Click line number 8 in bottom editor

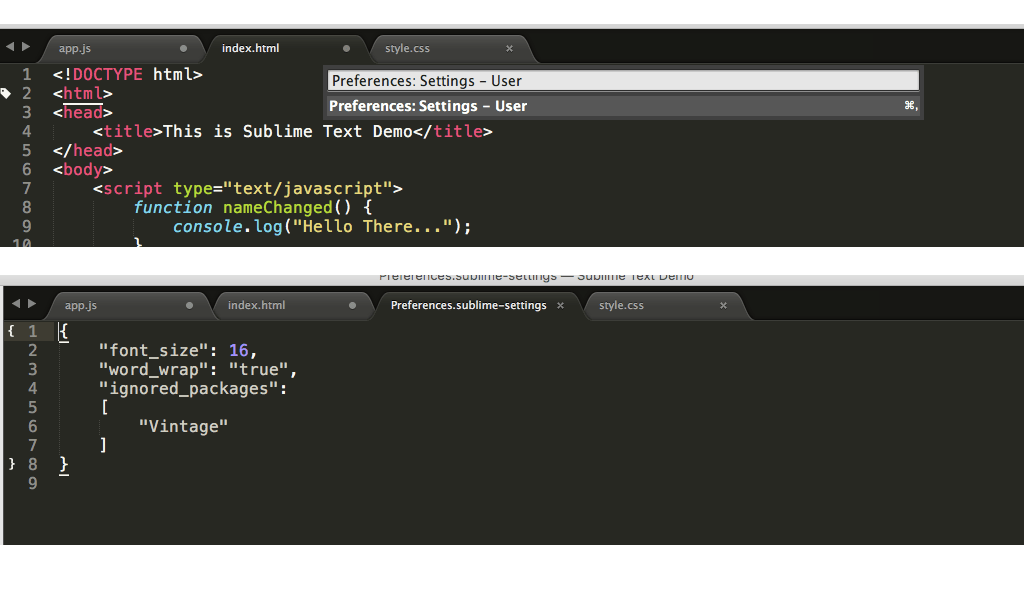[33, 463]
